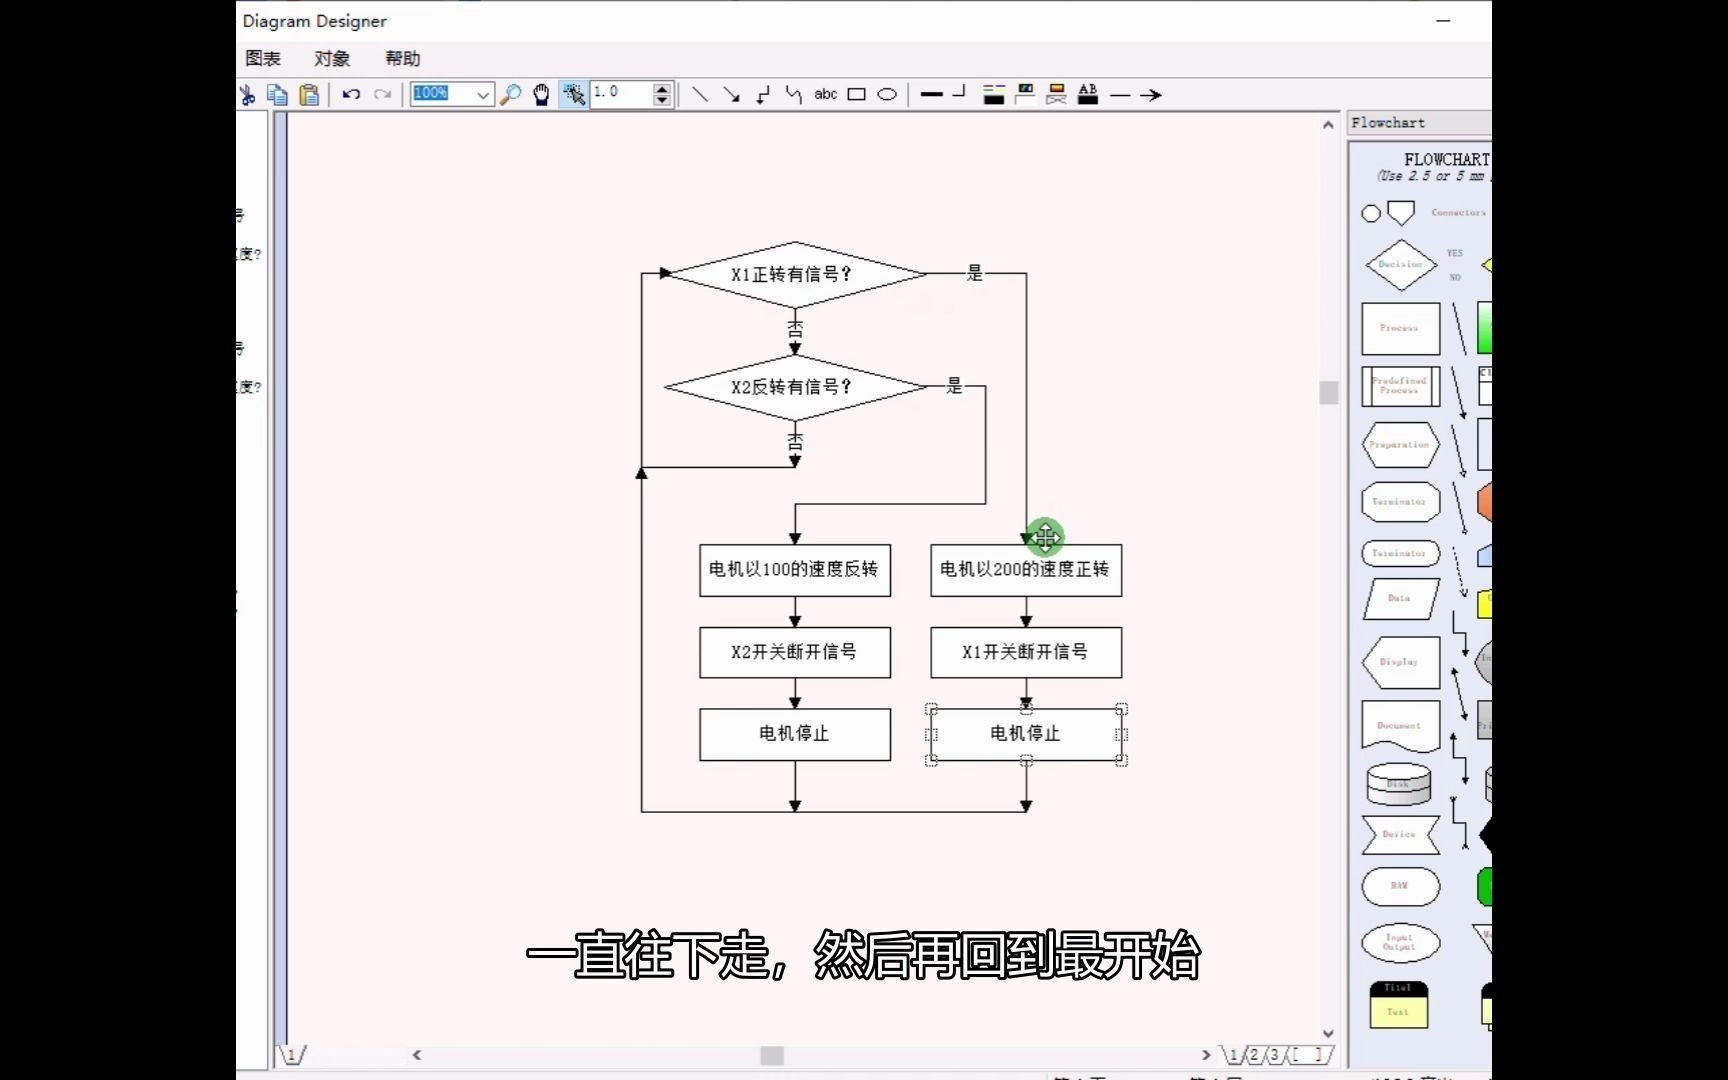Select the Decision diamond palette shape
This screenshot has height=1080, width=1728.
[x=1400, y=265]
